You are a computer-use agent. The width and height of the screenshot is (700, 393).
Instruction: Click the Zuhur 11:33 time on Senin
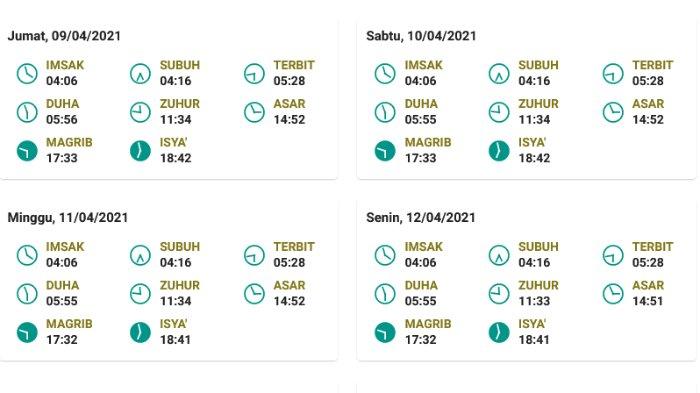[x=534, y=301]
